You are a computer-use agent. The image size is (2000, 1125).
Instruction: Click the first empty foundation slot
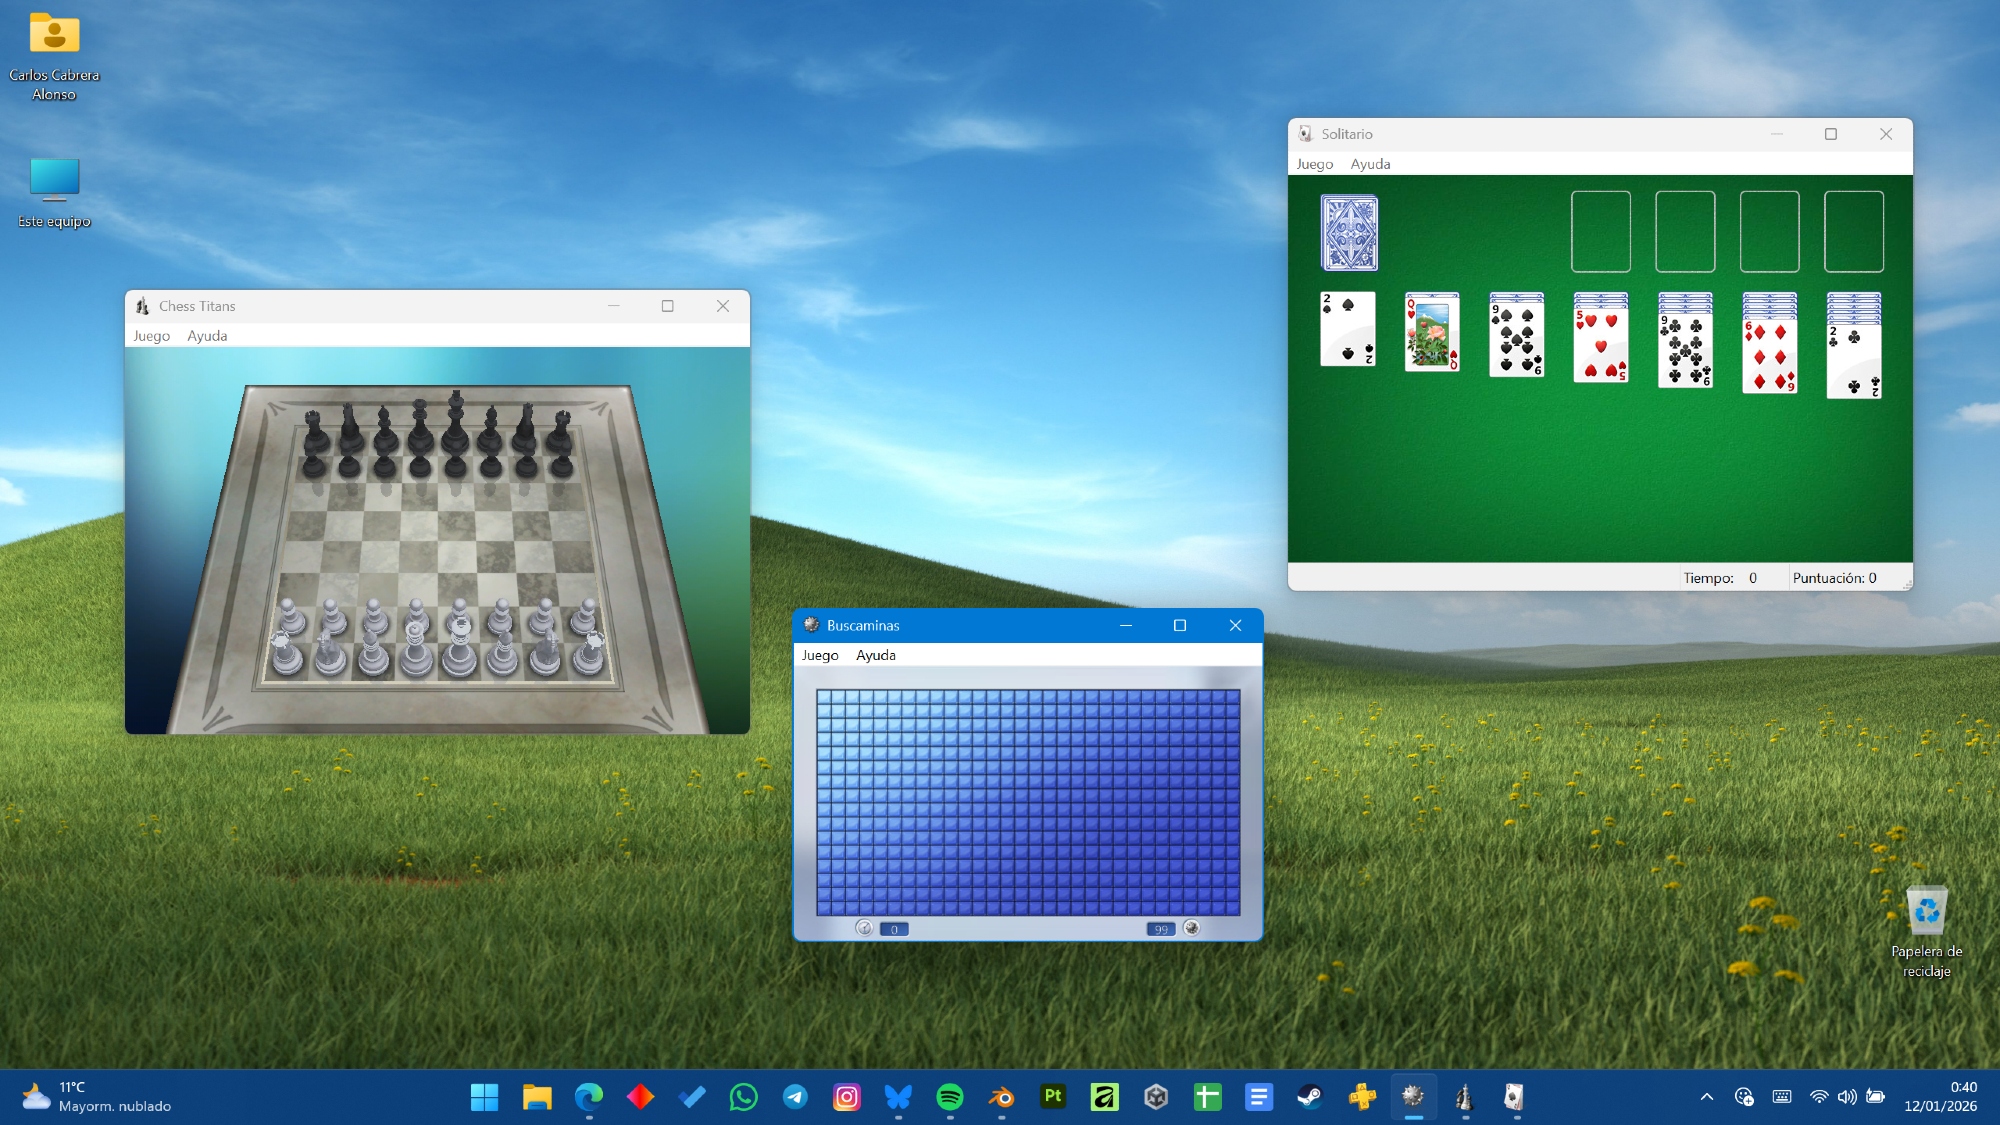coord(1600,232)
